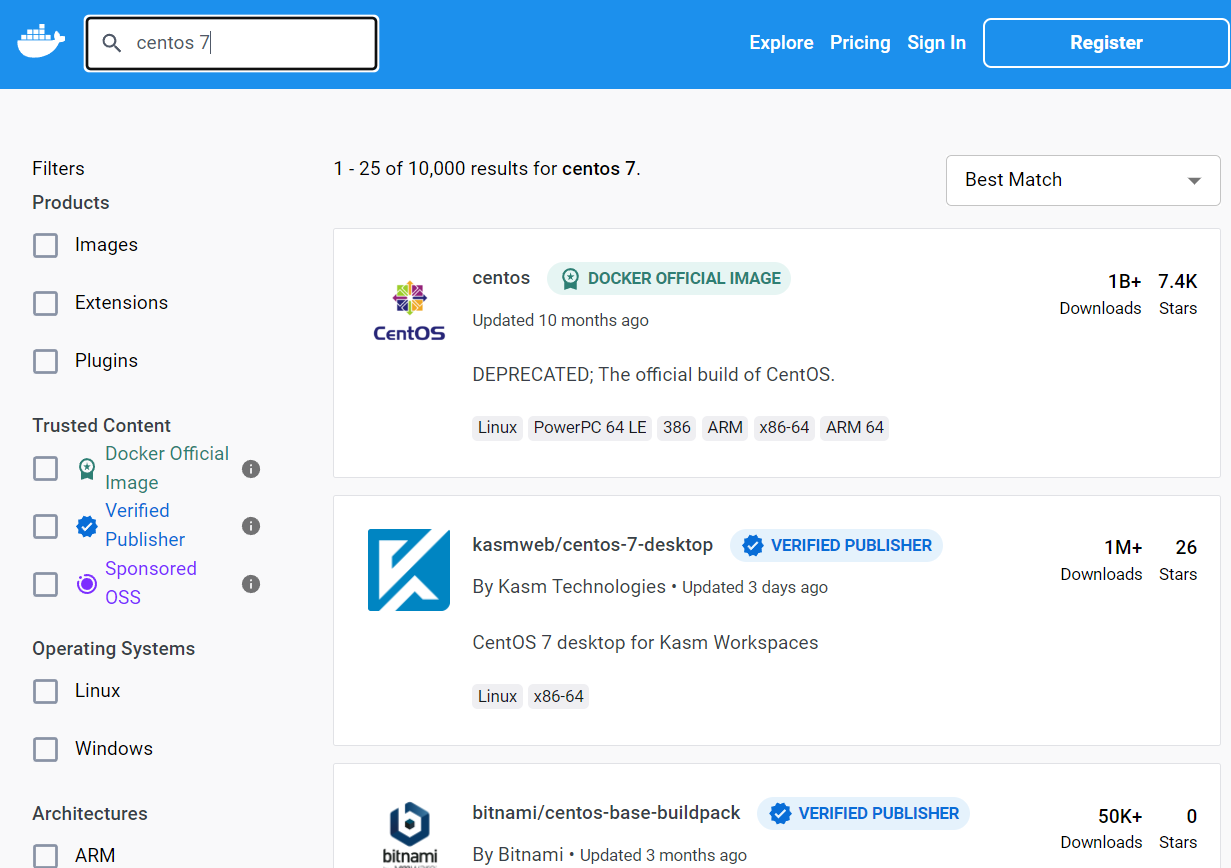Click the search magnifier icon
The width and height of the screenshot is (1231, 868).
click(112, 43)
